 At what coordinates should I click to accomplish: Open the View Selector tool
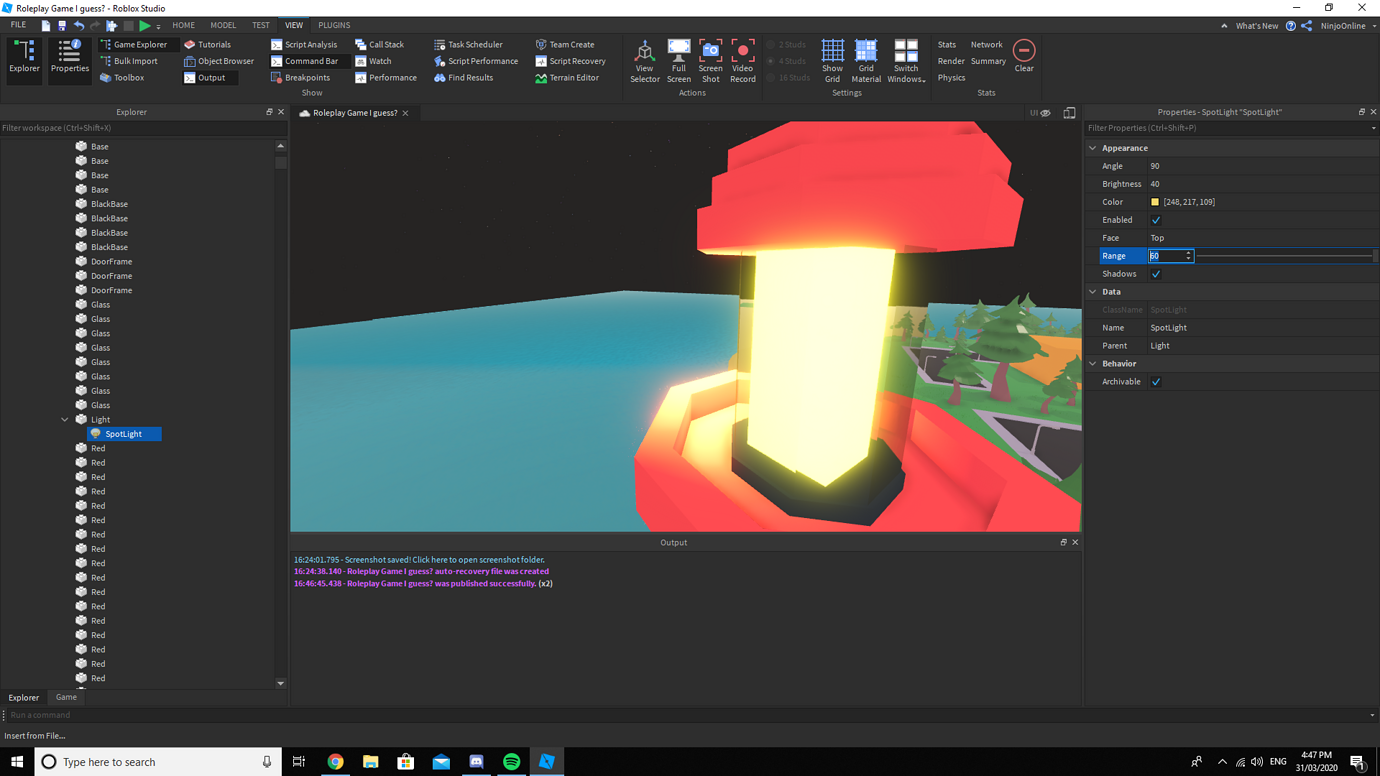(x=645, y=61)
